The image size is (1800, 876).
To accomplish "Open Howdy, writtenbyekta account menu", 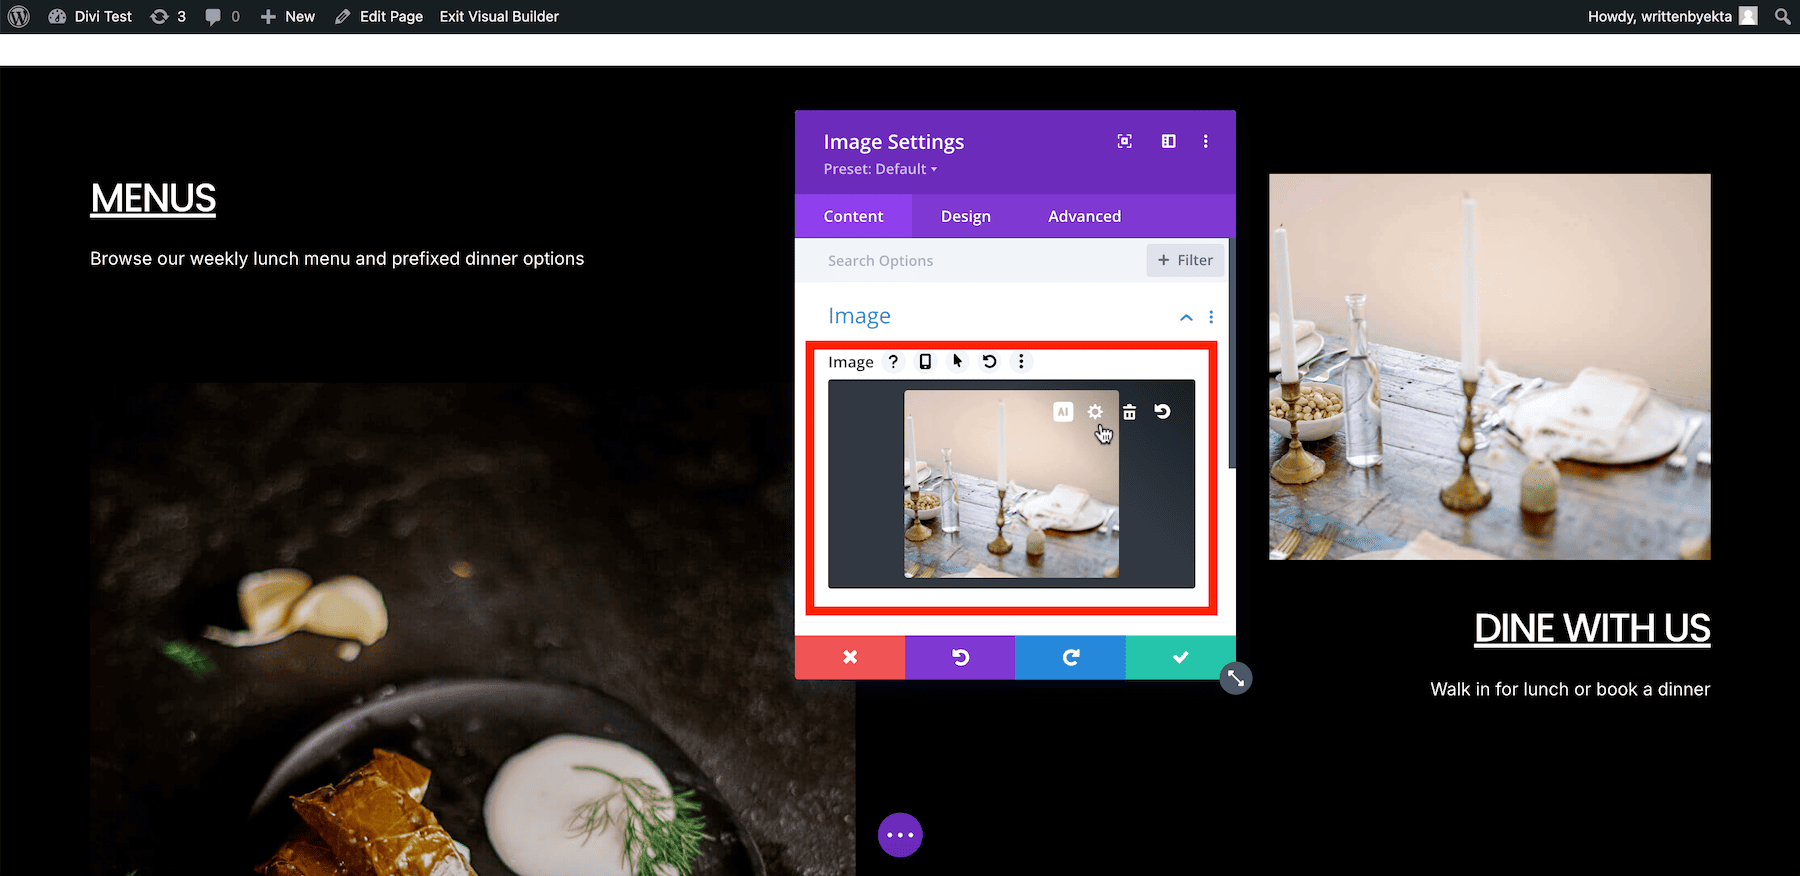I will tap(1672, 16).
